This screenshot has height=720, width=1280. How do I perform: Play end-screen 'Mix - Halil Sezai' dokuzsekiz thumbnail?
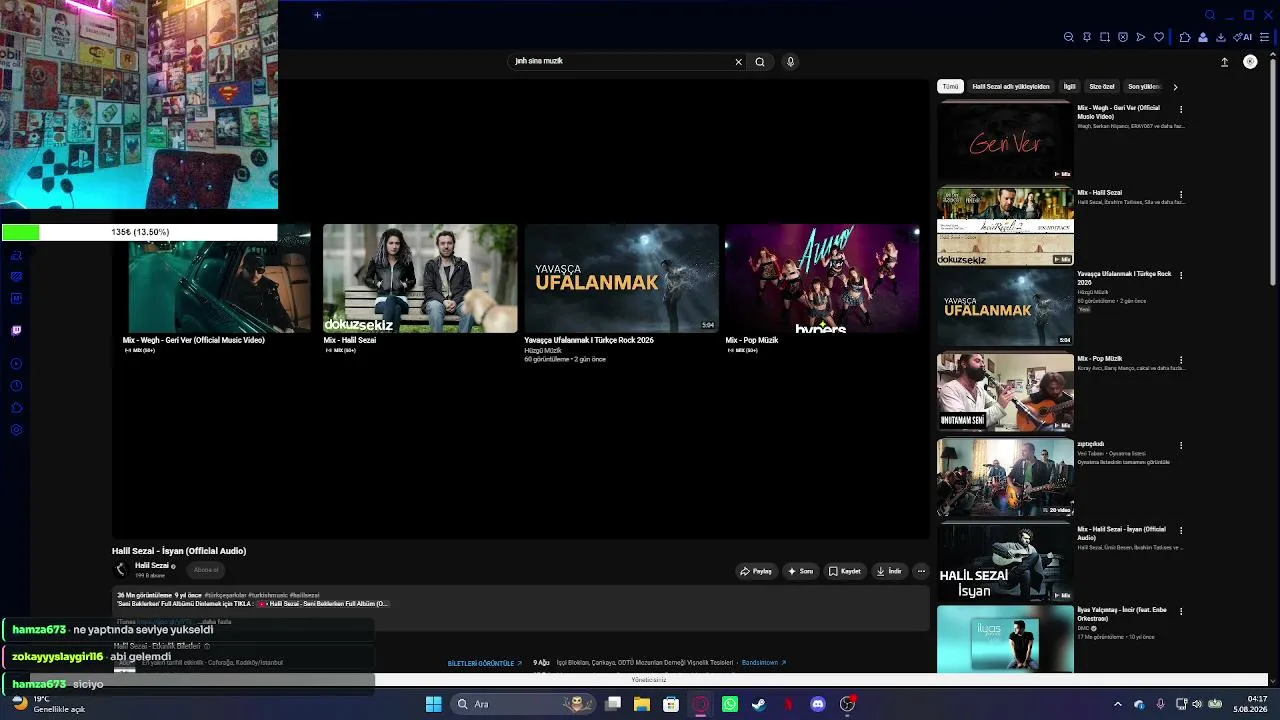[x=420, y=278]
